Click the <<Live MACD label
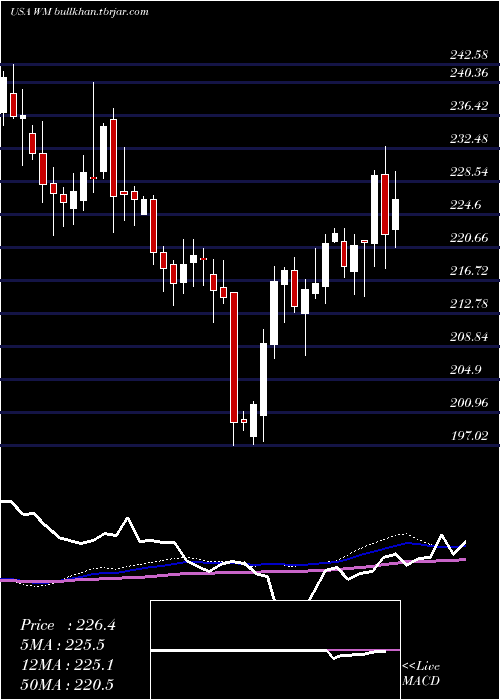 (x=421, y=673)
